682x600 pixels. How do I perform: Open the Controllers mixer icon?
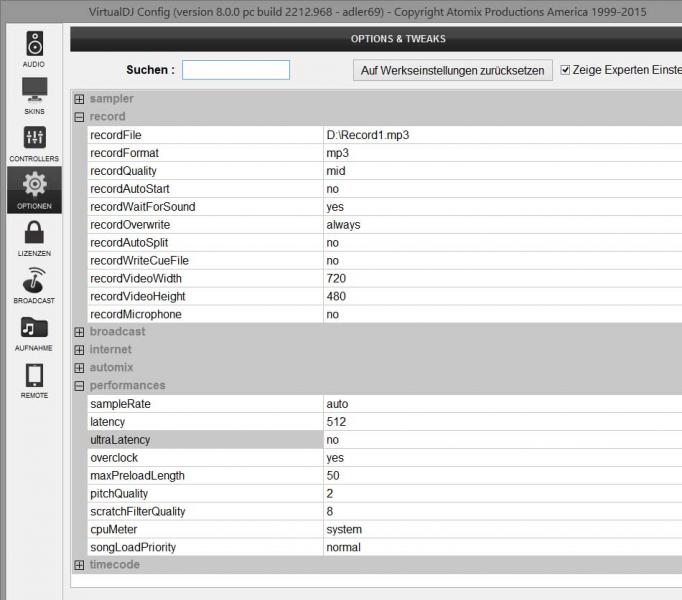click(x=34, y=137)
